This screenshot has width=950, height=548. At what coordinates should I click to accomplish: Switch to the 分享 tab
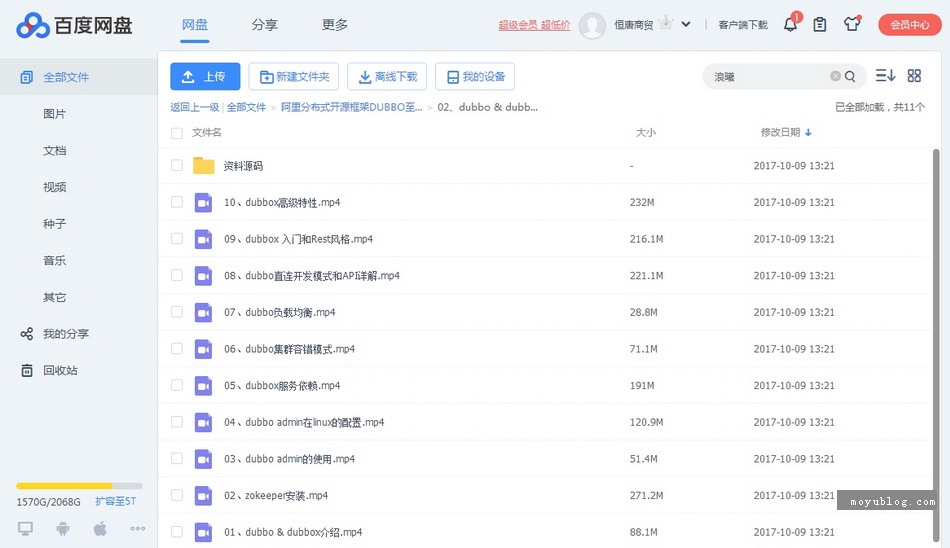pos(264,25)
